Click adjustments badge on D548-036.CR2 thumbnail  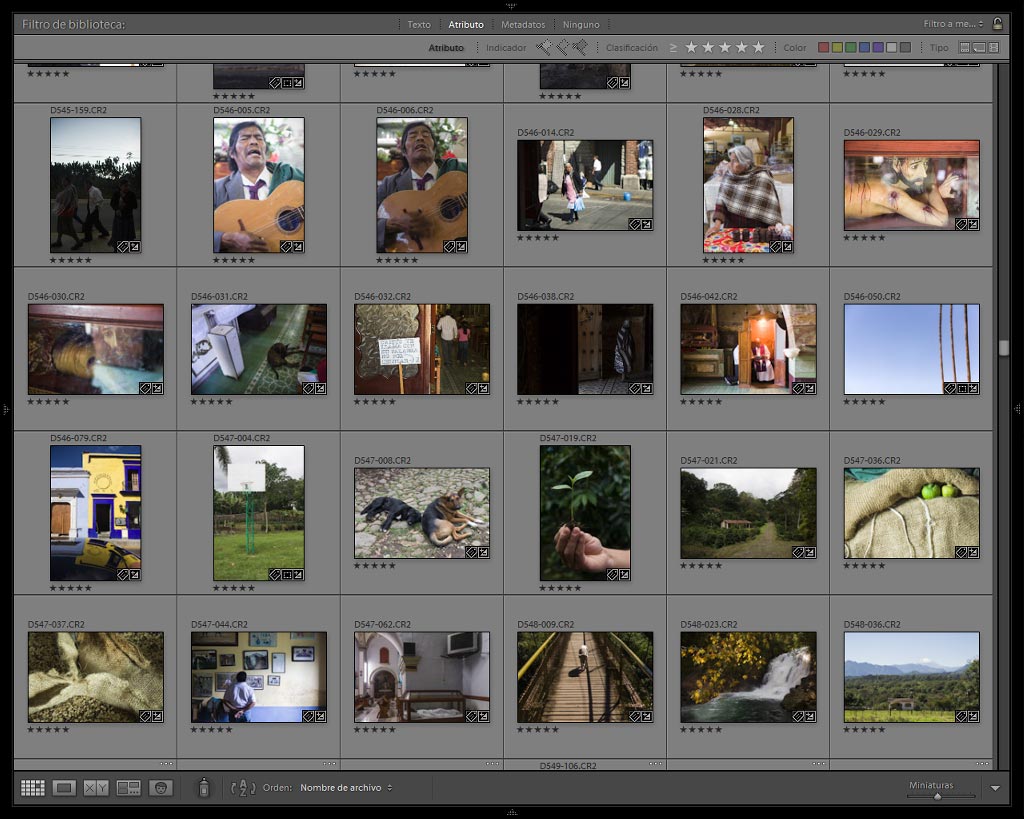pyautogui.click(x=973, y=716)
